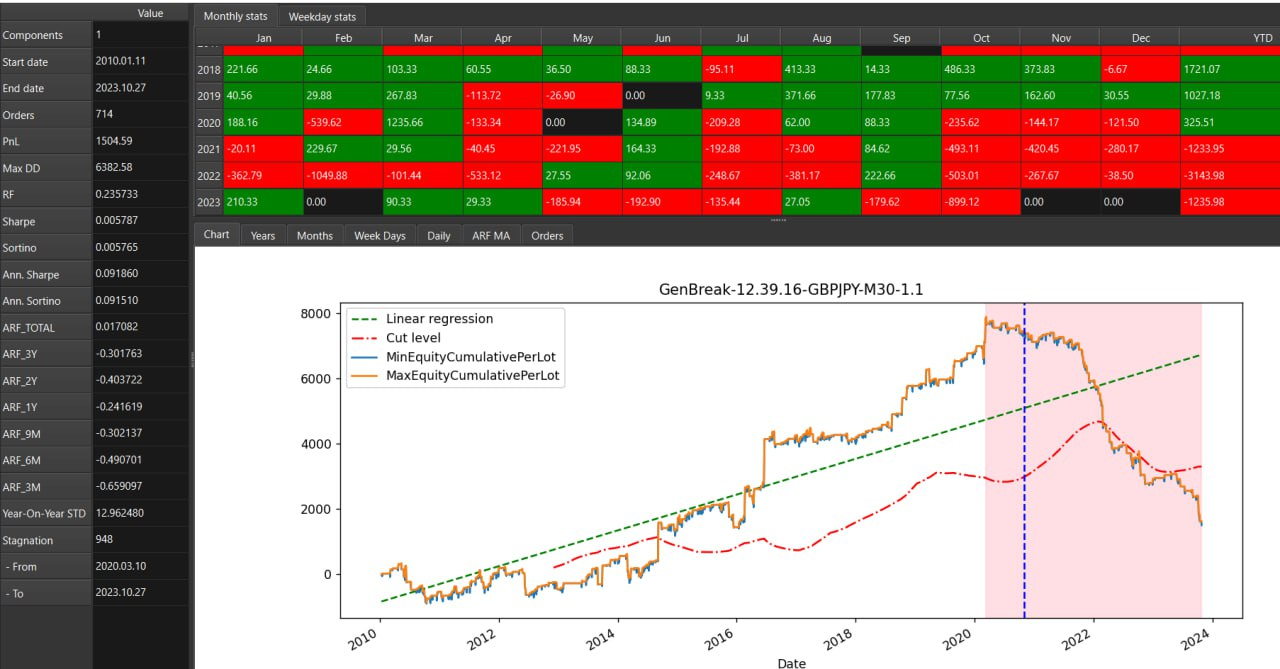This screenshot has width=1280, height=669.
Task: Select the 486.33 cell in October 2018
Action: (x=980, y=71)
